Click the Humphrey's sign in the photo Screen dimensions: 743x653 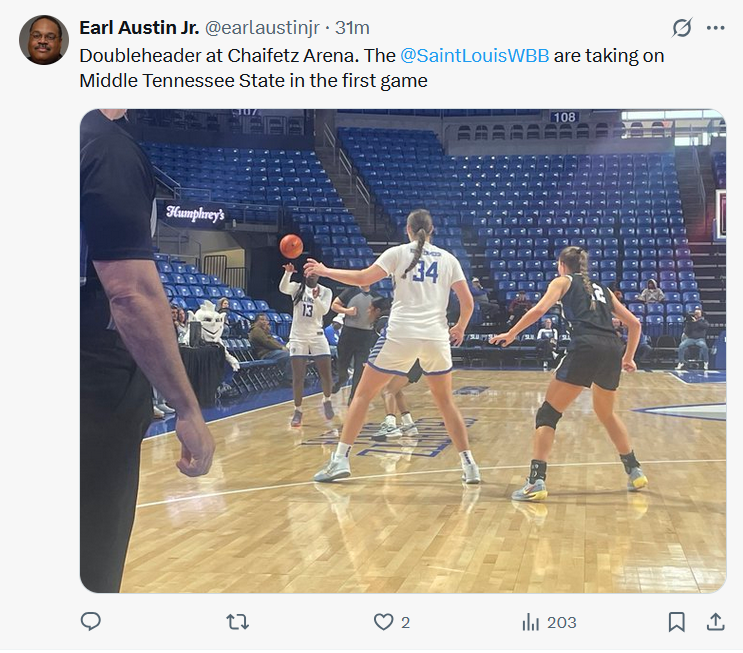point(194,213)
